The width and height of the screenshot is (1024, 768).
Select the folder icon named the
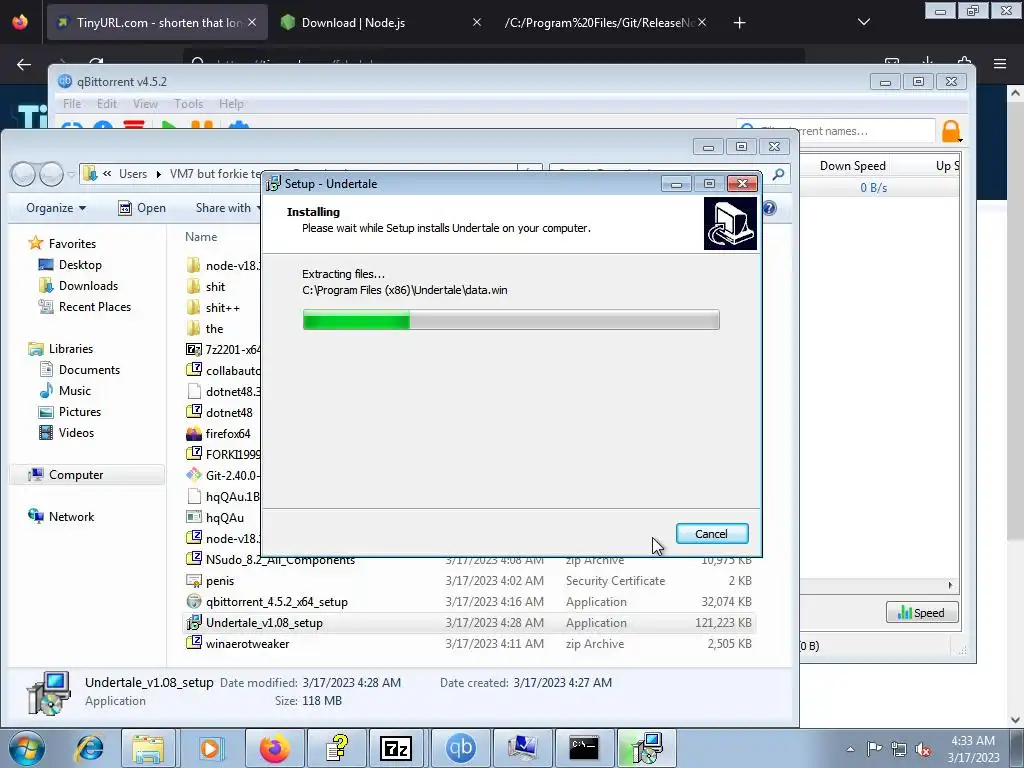pyautogui.click(x=193, y=328)
